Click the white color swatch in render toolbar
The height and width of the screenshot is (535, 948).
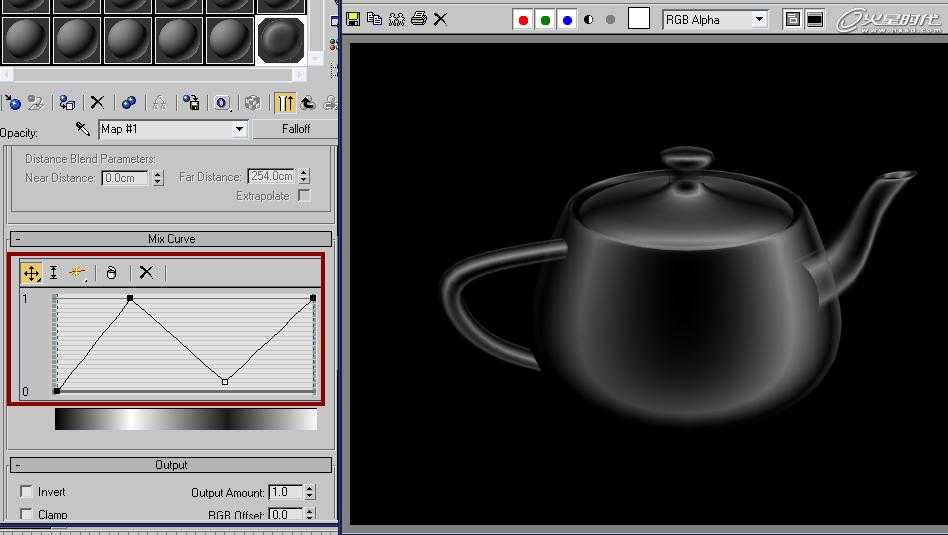[x=639, y=19]
